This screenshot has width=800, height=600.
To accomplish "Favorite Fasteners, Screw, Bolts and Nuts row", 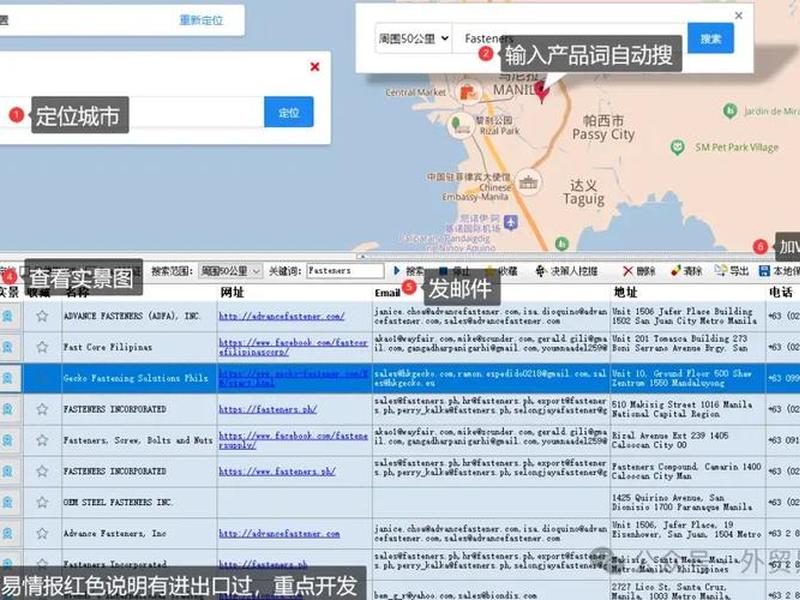I will point(42,440).
